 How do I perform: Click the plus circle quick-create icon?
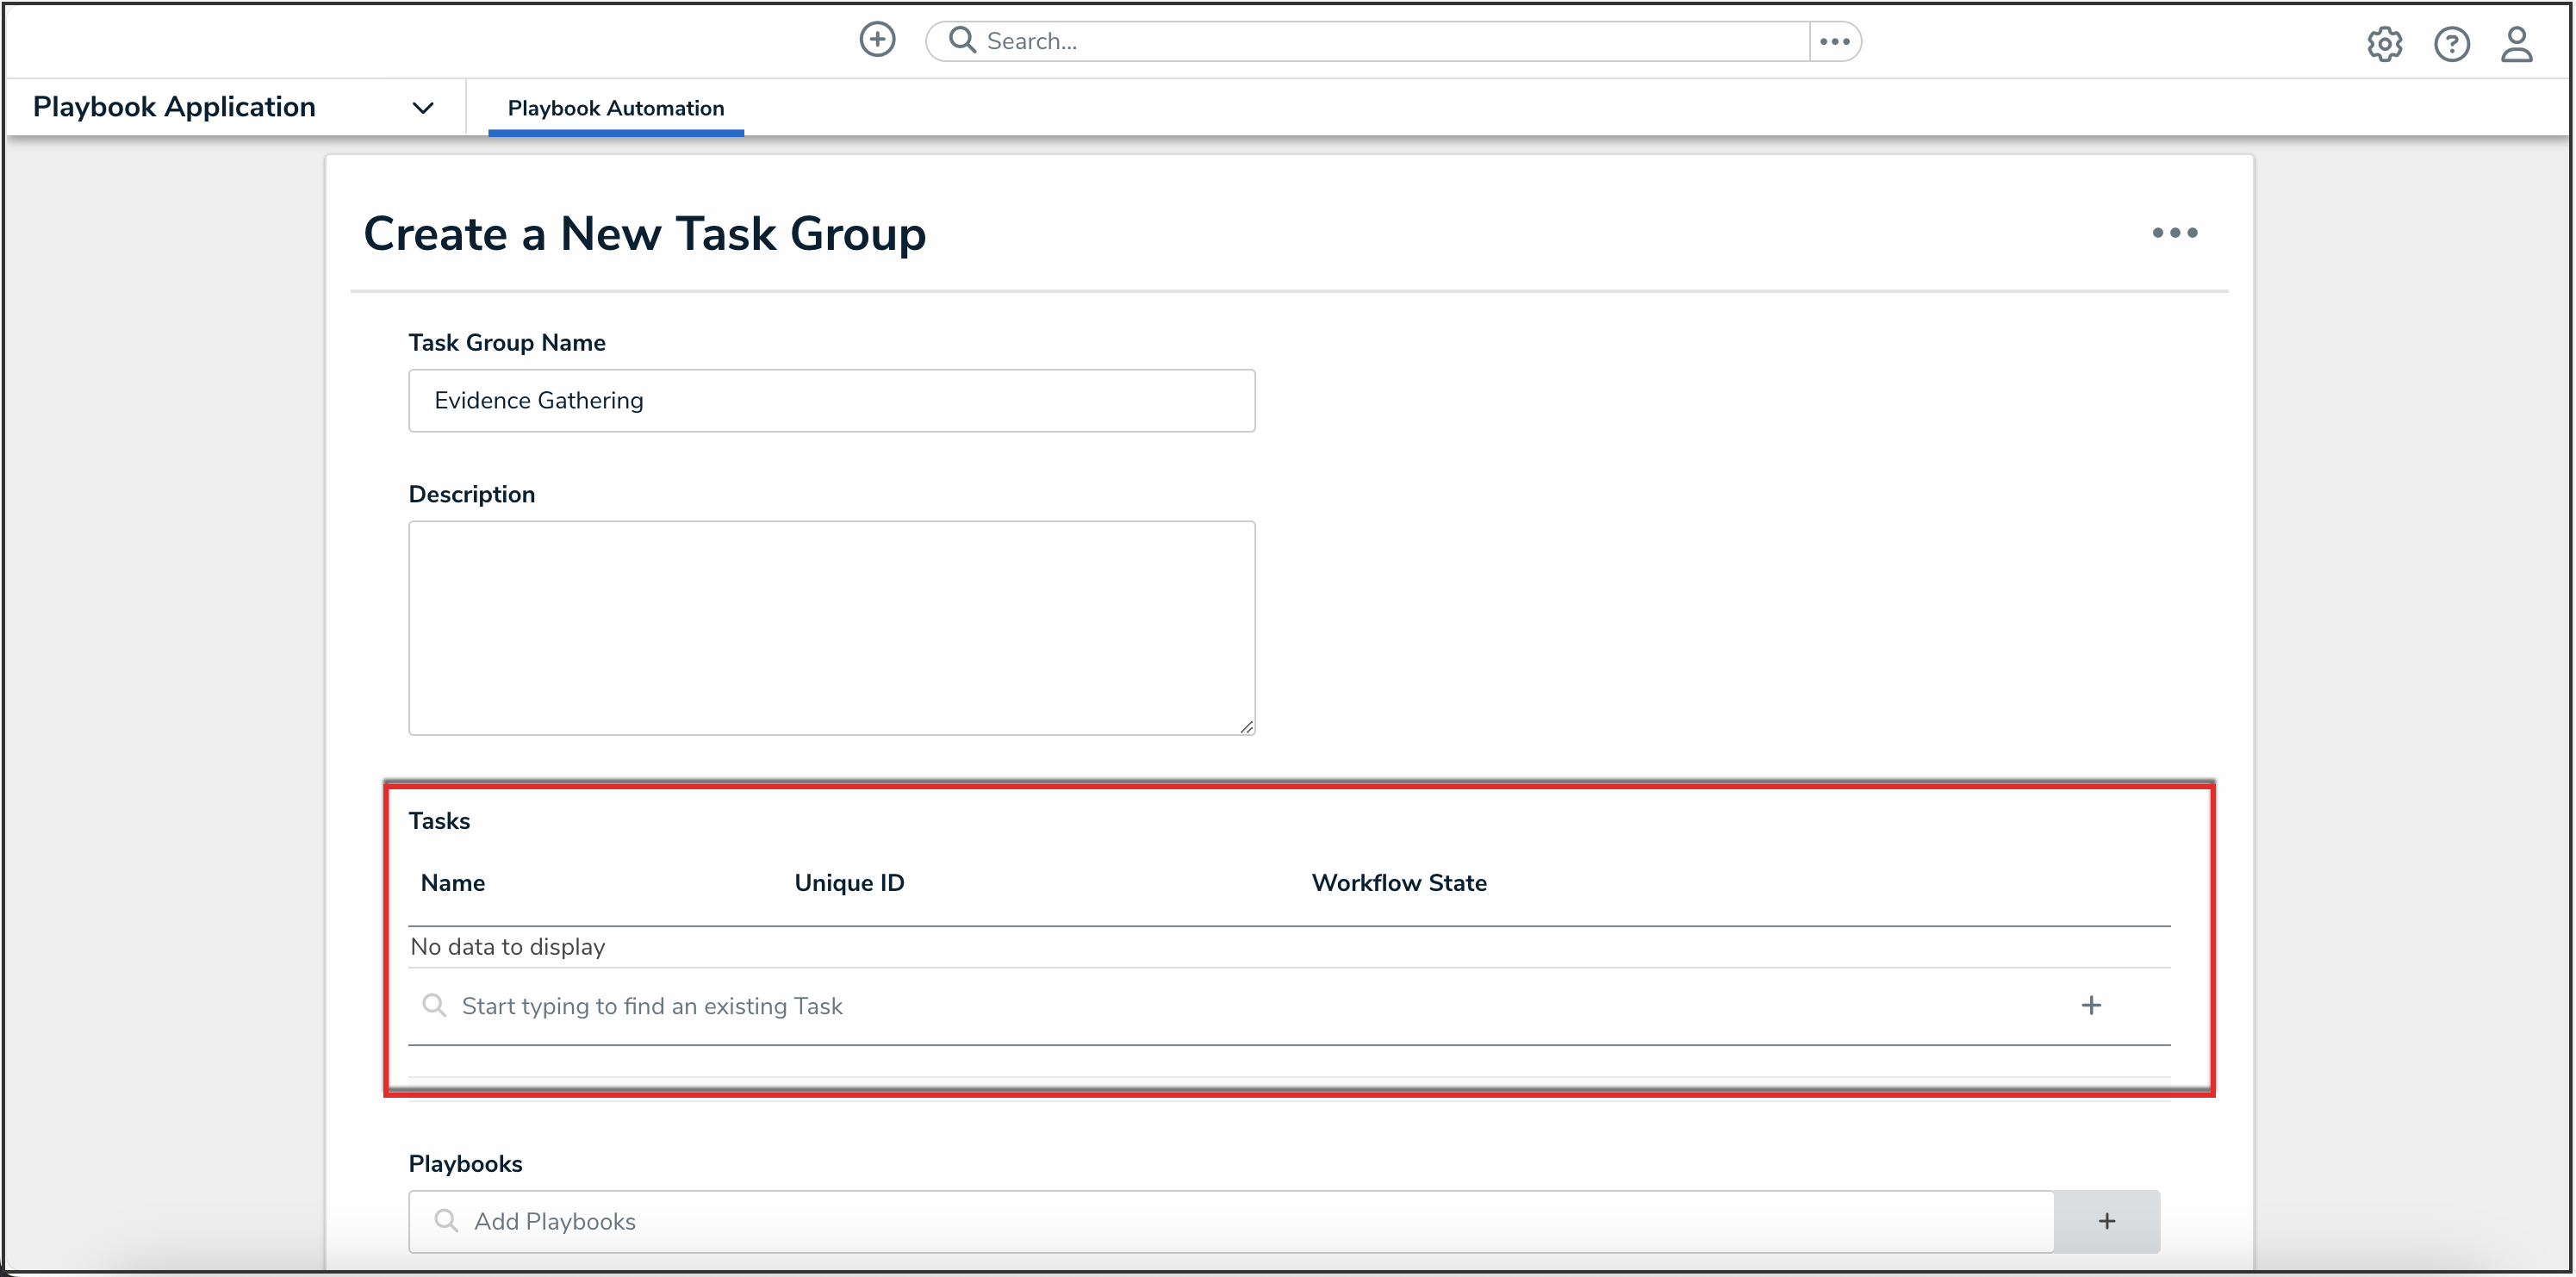point(877,40)
